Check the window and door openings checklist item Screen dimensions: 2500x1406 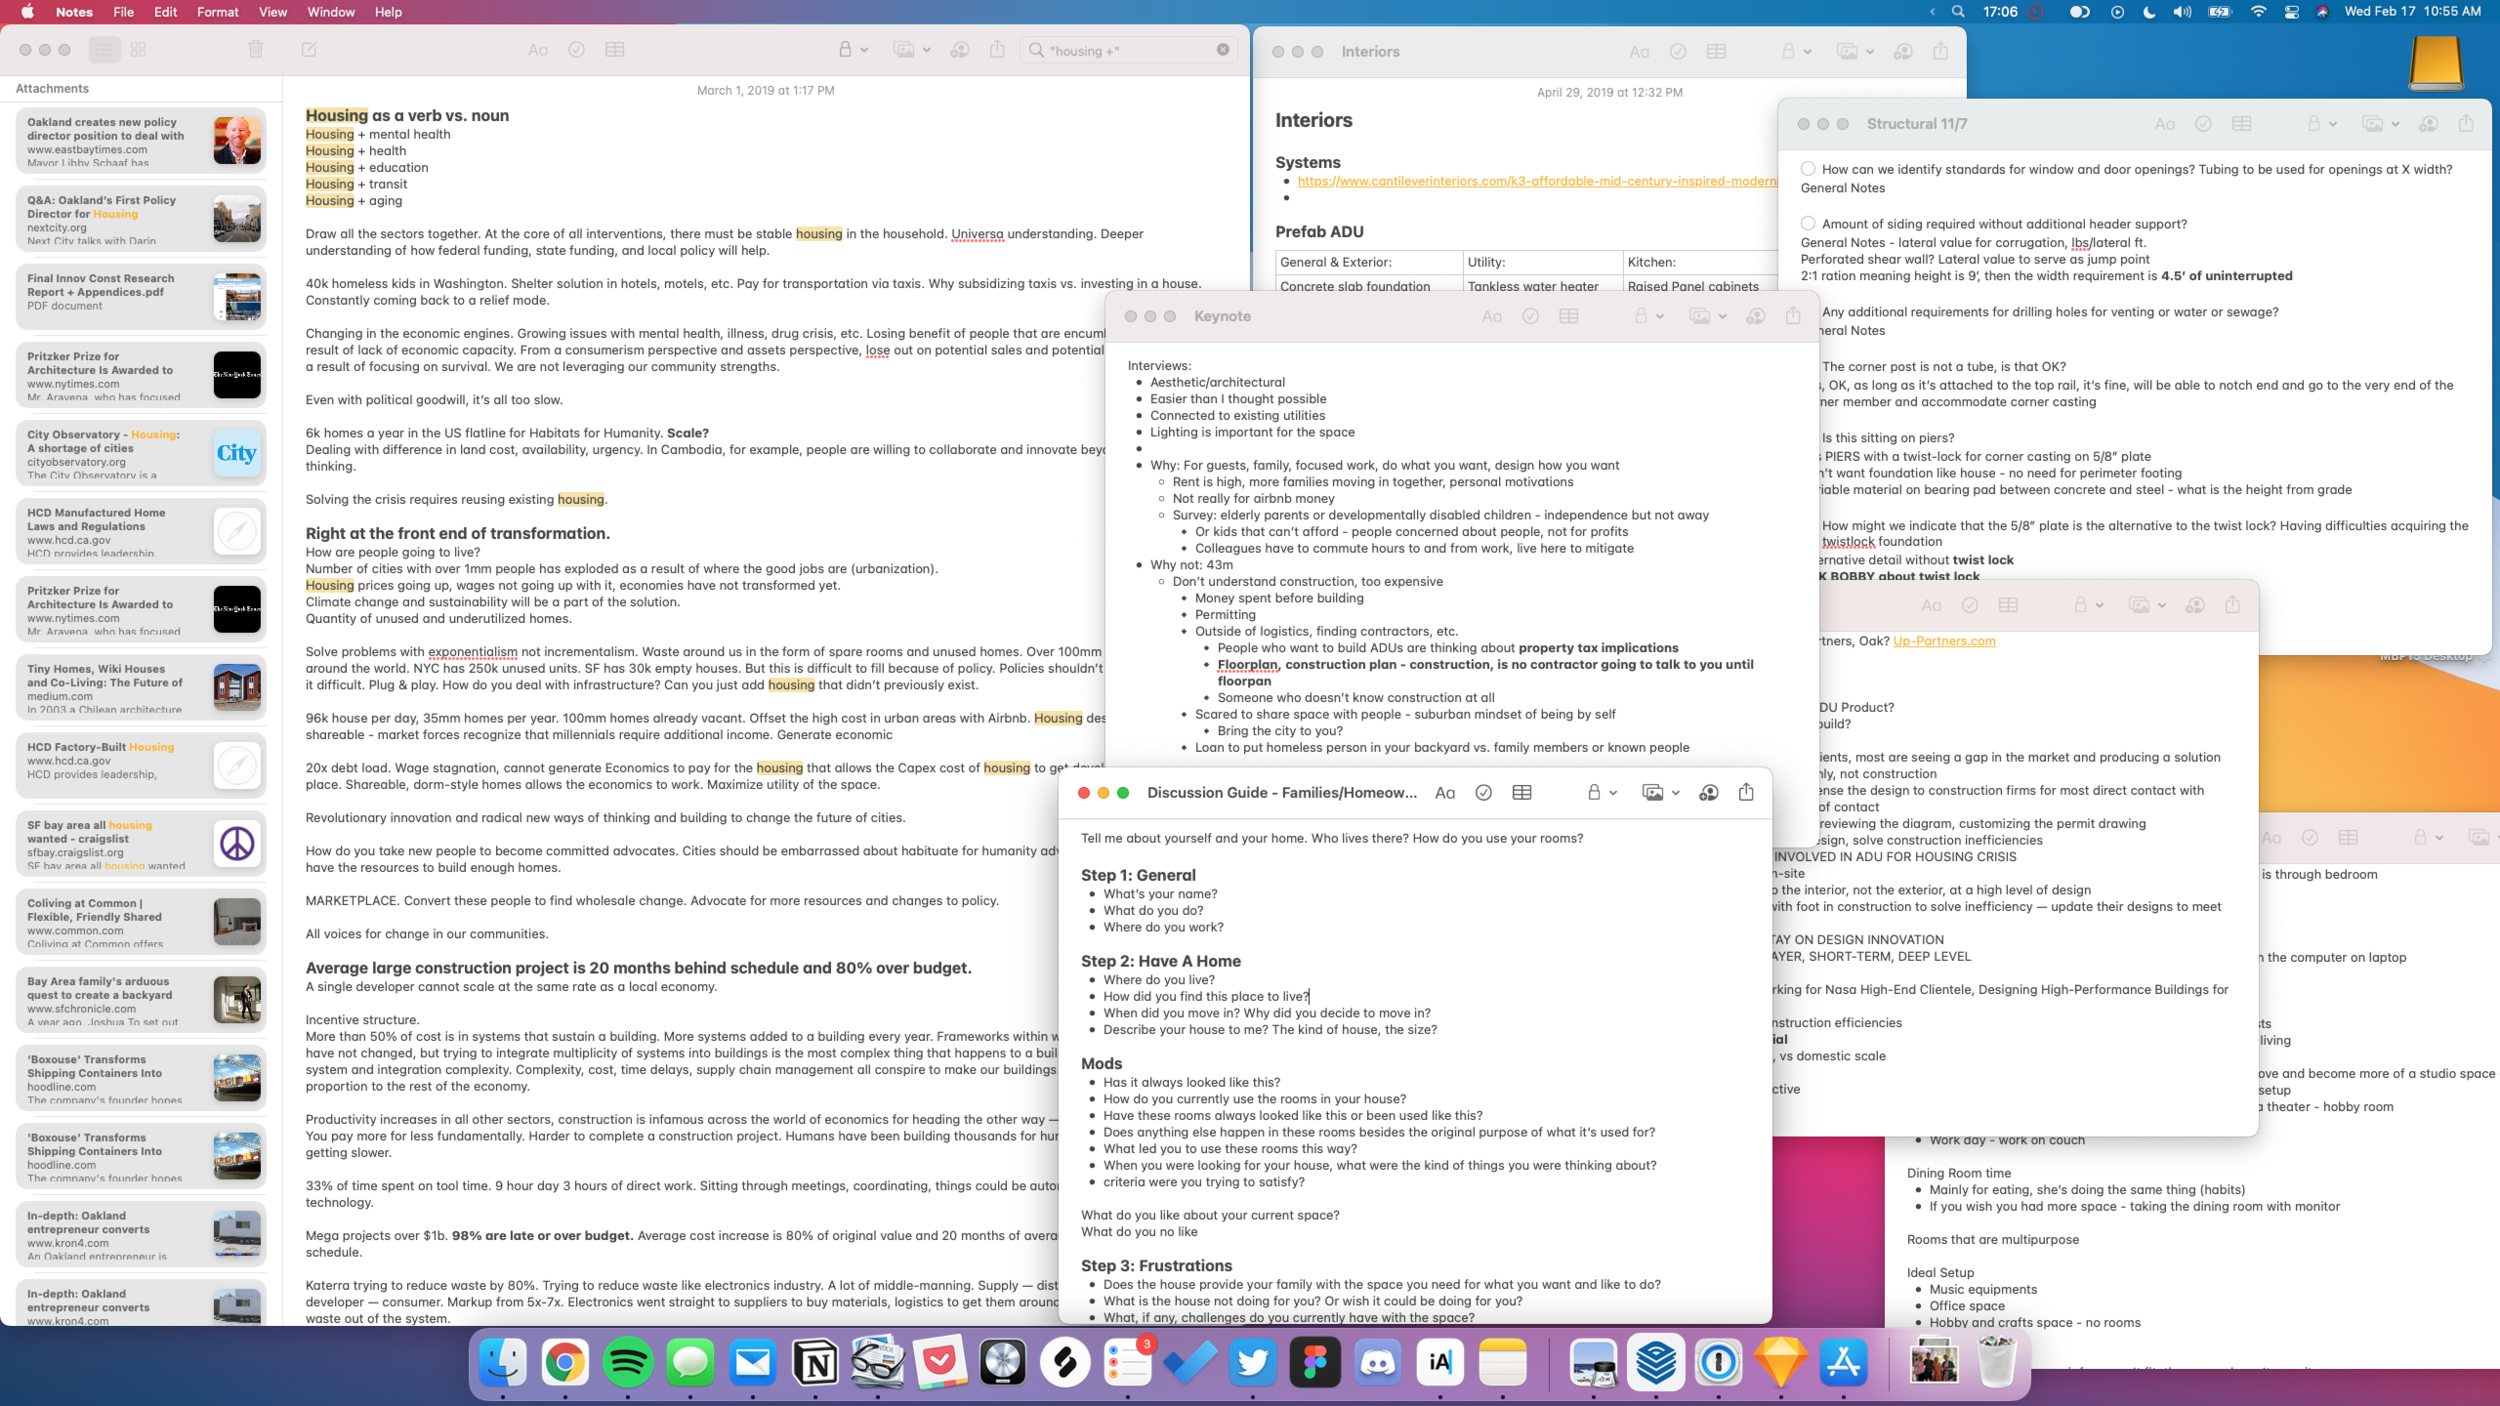click(1808, 169)
